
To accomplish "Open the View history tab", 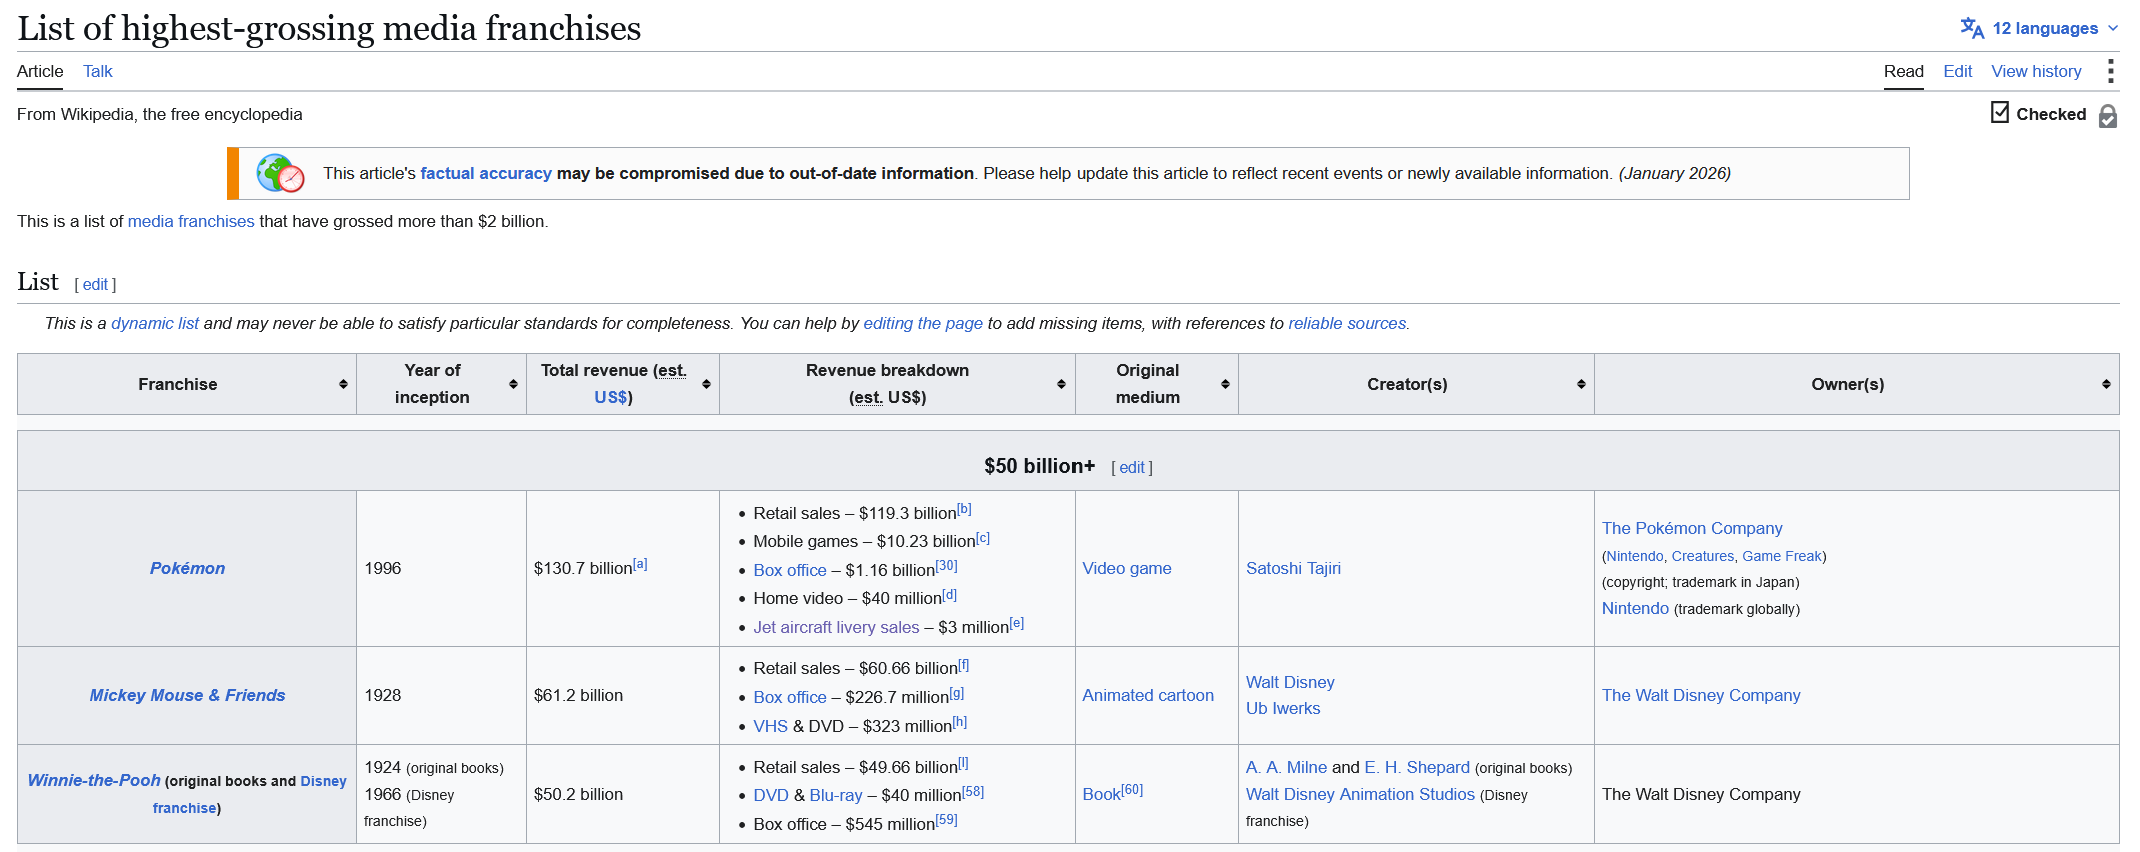I will click(x=2036, y=71).
